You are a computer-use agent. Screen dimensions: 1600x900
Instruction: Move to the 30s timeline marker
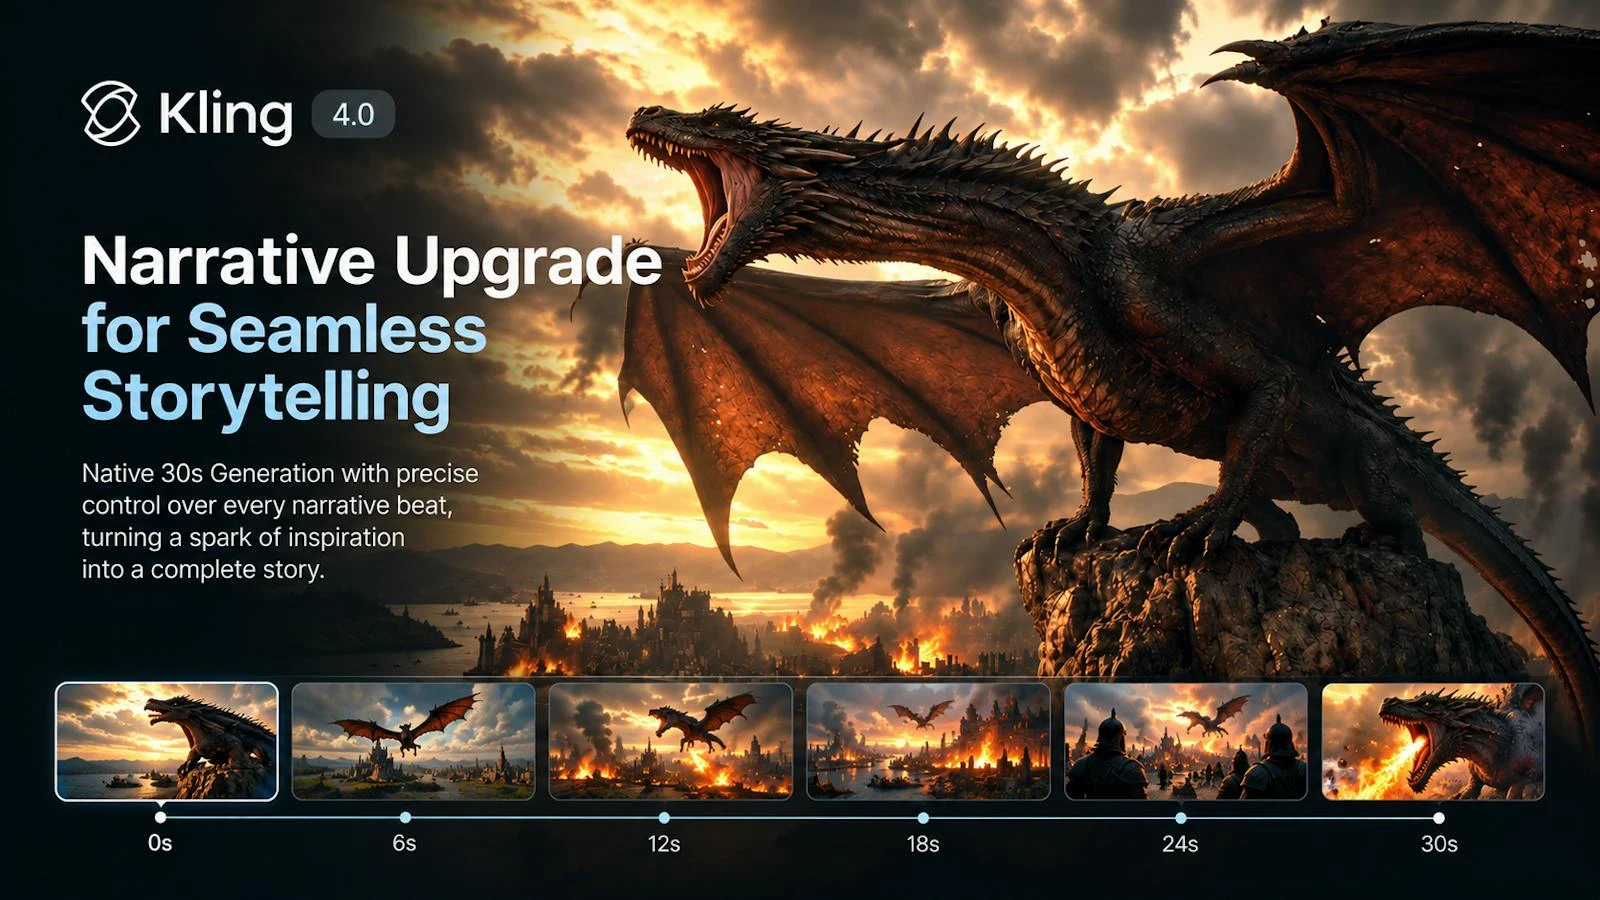pyautogui.click(x=1439, y=817)
